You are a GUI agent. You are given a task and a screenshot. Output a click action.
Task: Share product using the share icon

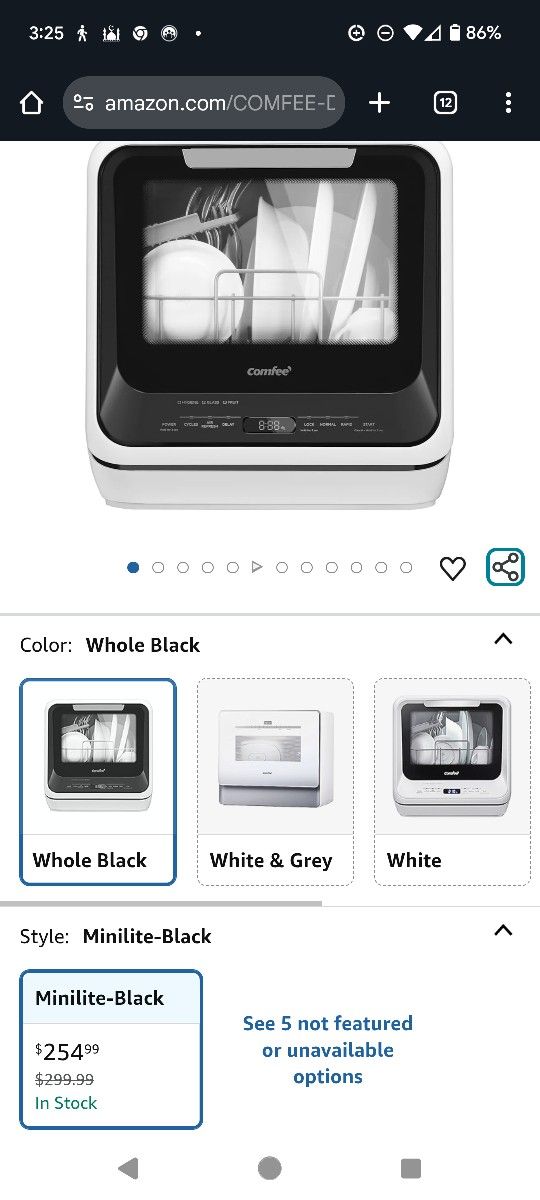pos(506,567)
